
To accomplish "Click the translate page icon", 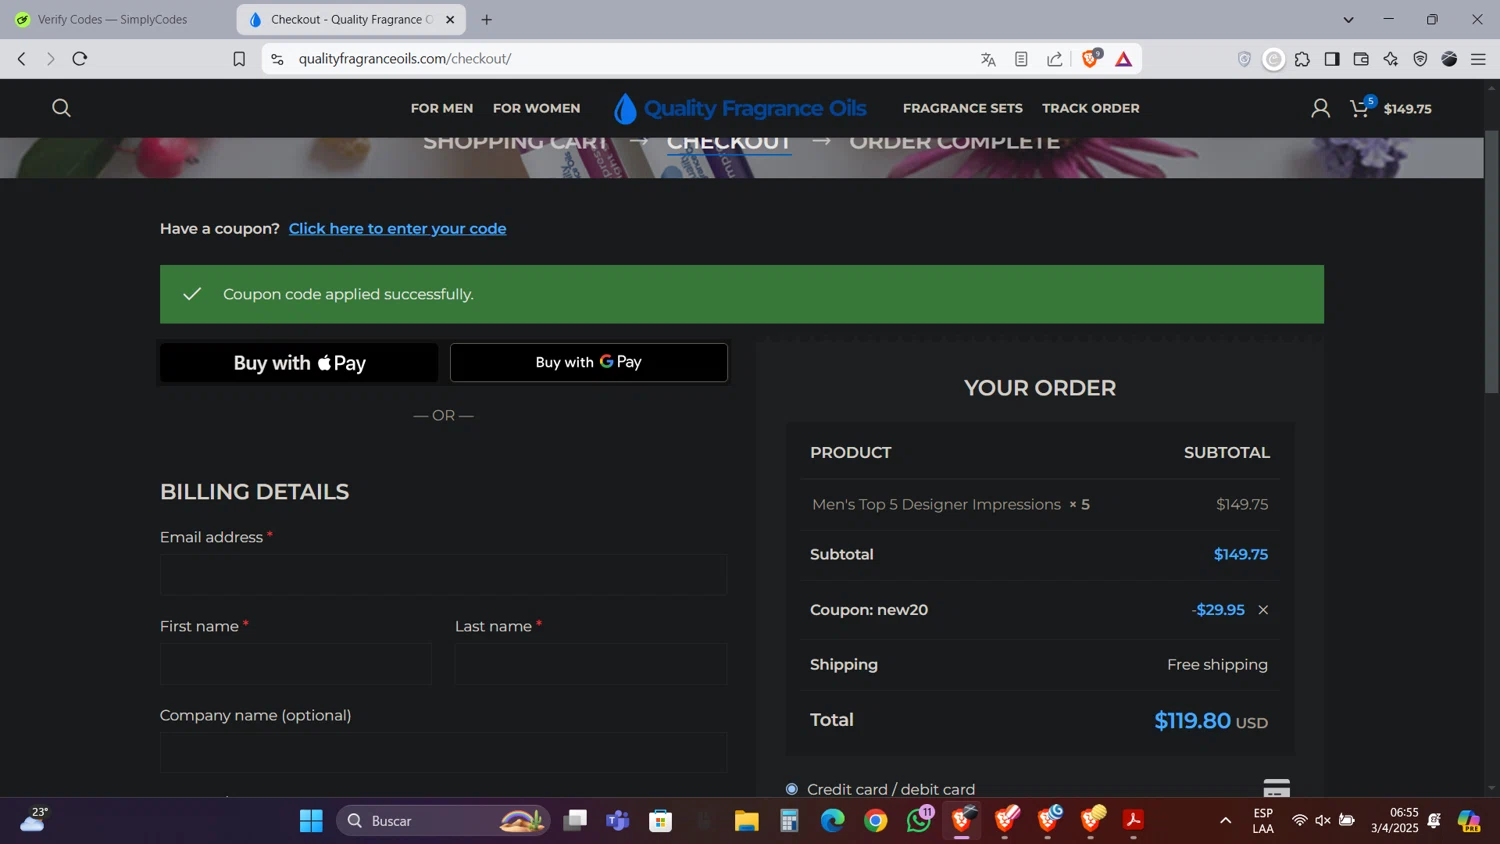I will pos(988,59).
